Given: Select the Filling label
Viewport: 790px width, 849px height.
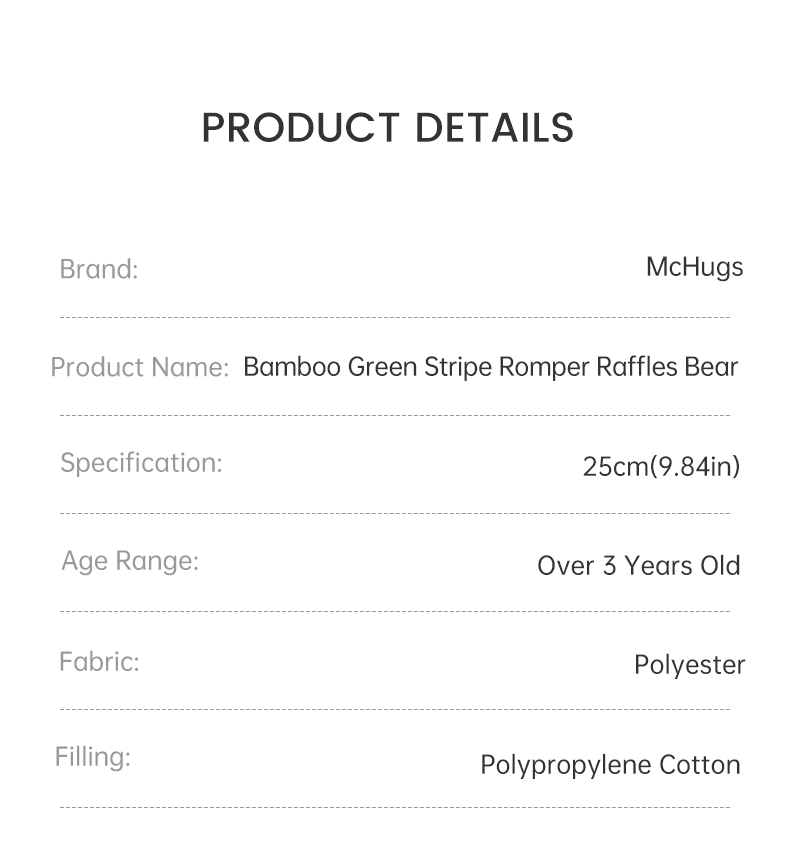Looking at the screenshot, I should pyautogui.click(x=93, y=757).
